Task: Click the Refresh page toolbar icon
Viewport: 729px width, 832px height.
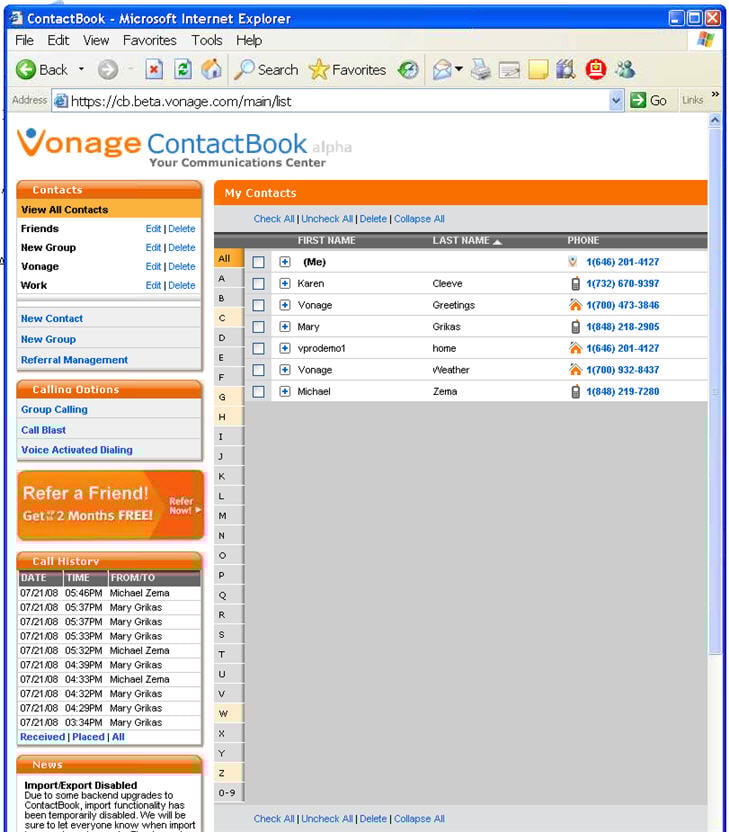Action: tap(183, 70)
